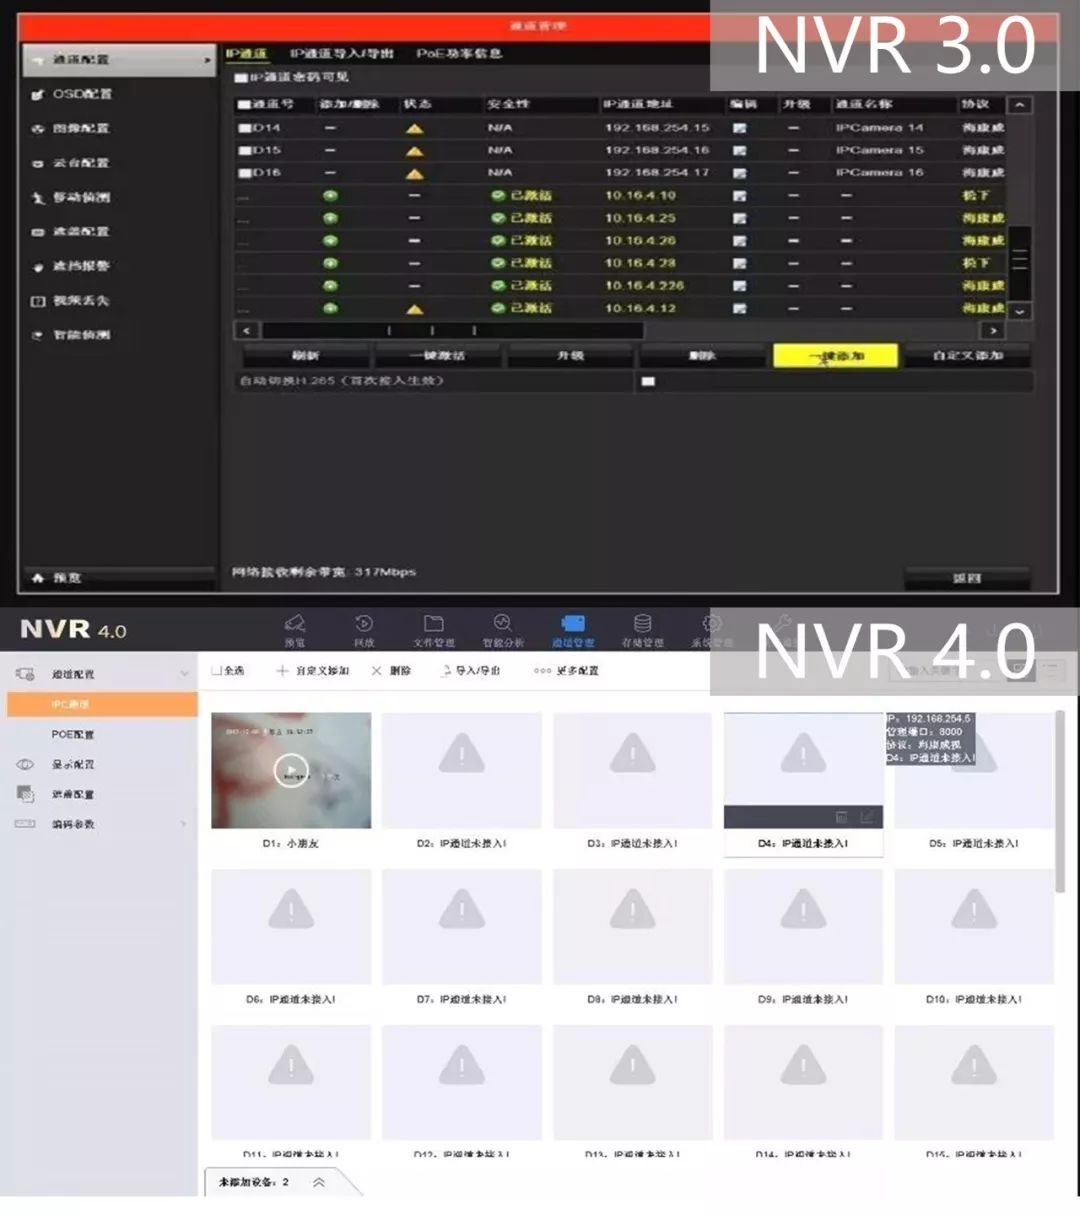The width and height of the screenshot is (1080, 1215).
Task: Open the edit icon for channel D16
Action: [x=739, y=173]
